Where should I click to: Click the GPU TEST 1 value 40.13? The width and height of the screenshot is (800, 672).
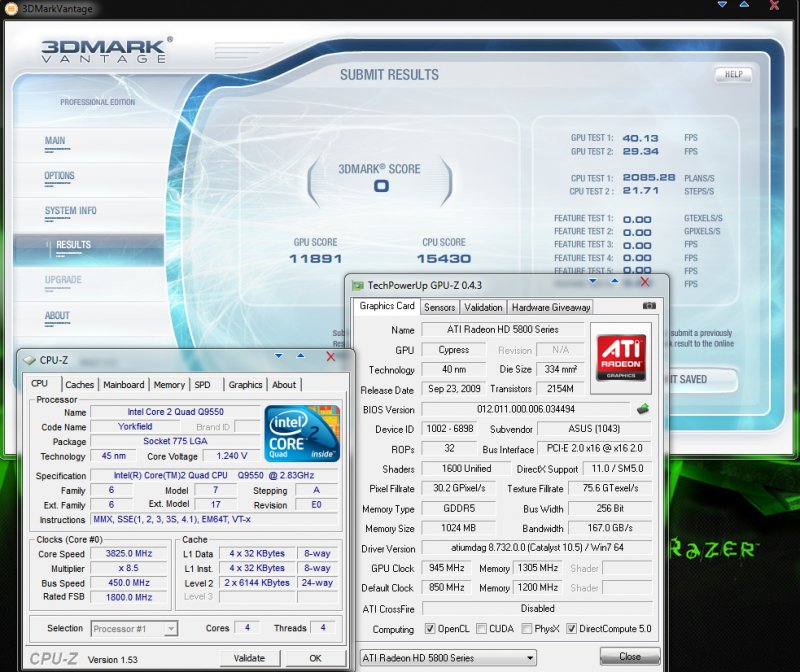click(x=640, y=138)
